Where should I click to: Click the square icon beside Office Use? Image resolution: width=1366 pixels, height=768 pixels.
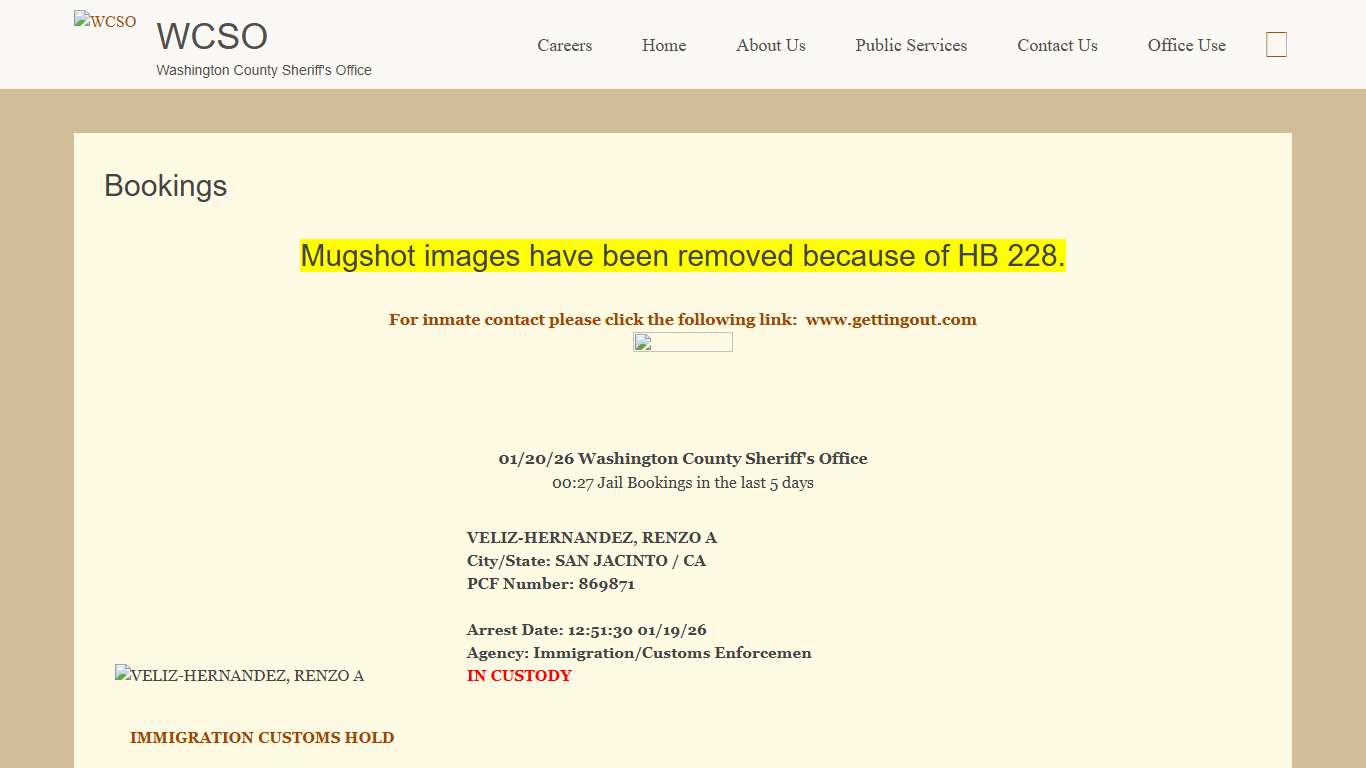pos(1276,45)
